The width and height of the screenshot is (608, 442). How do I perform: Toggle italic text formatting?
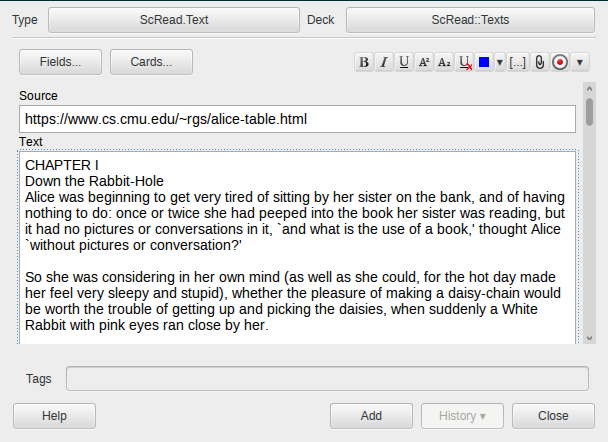pyautogui.click(x=384, y=62)
